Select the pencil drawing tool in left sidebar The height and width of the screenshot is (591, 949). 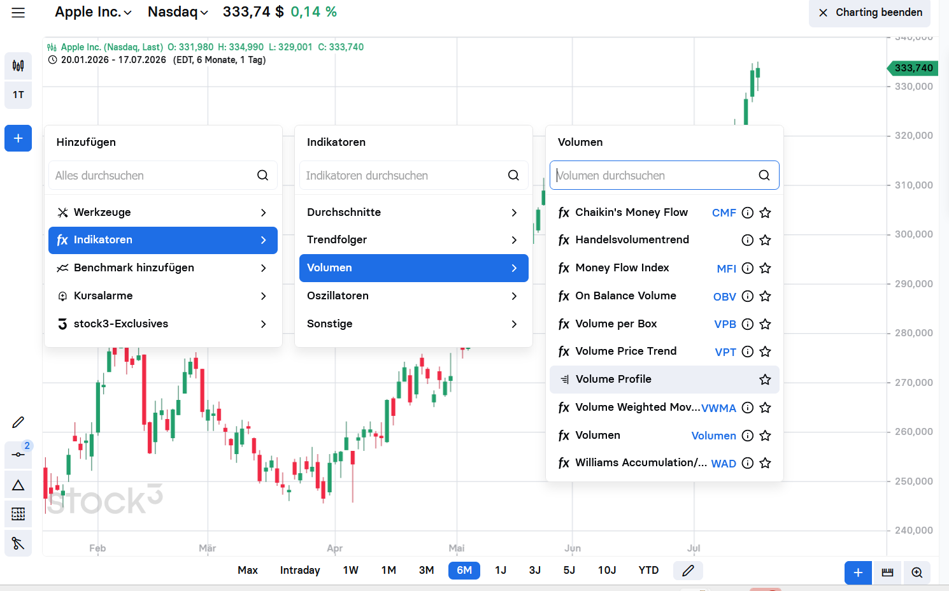pos(18,422)
